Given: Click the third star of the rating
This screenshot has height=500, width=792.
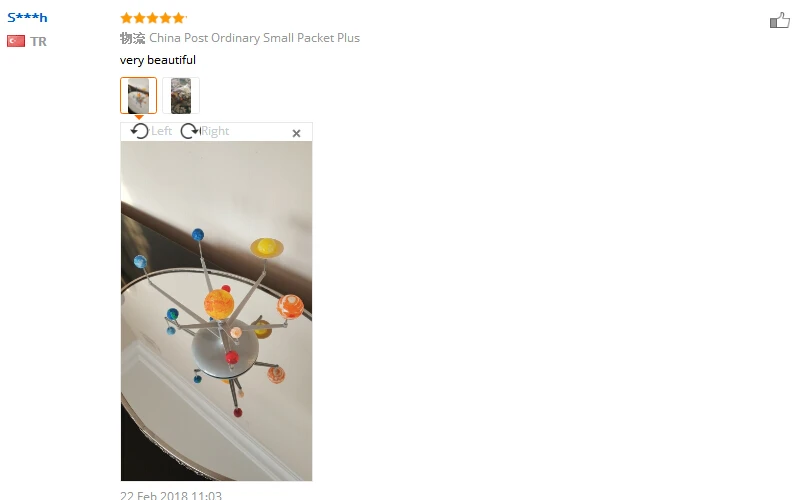Looking at the screenshot, I should [x=153, y=18].
